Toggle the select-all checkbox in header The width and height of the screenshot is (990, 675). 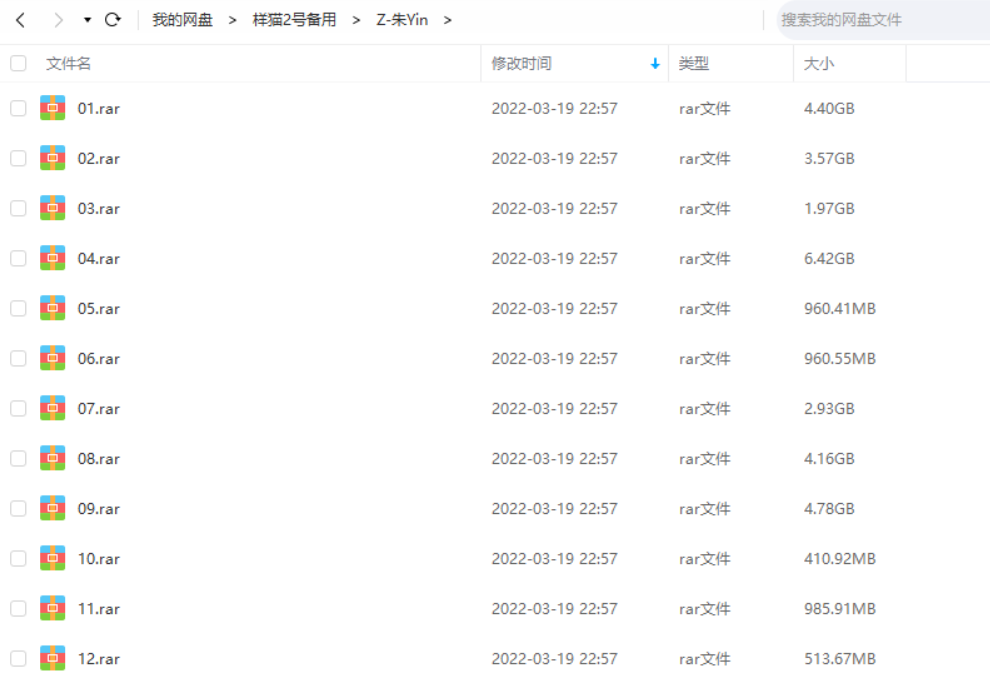click(18, 64)
